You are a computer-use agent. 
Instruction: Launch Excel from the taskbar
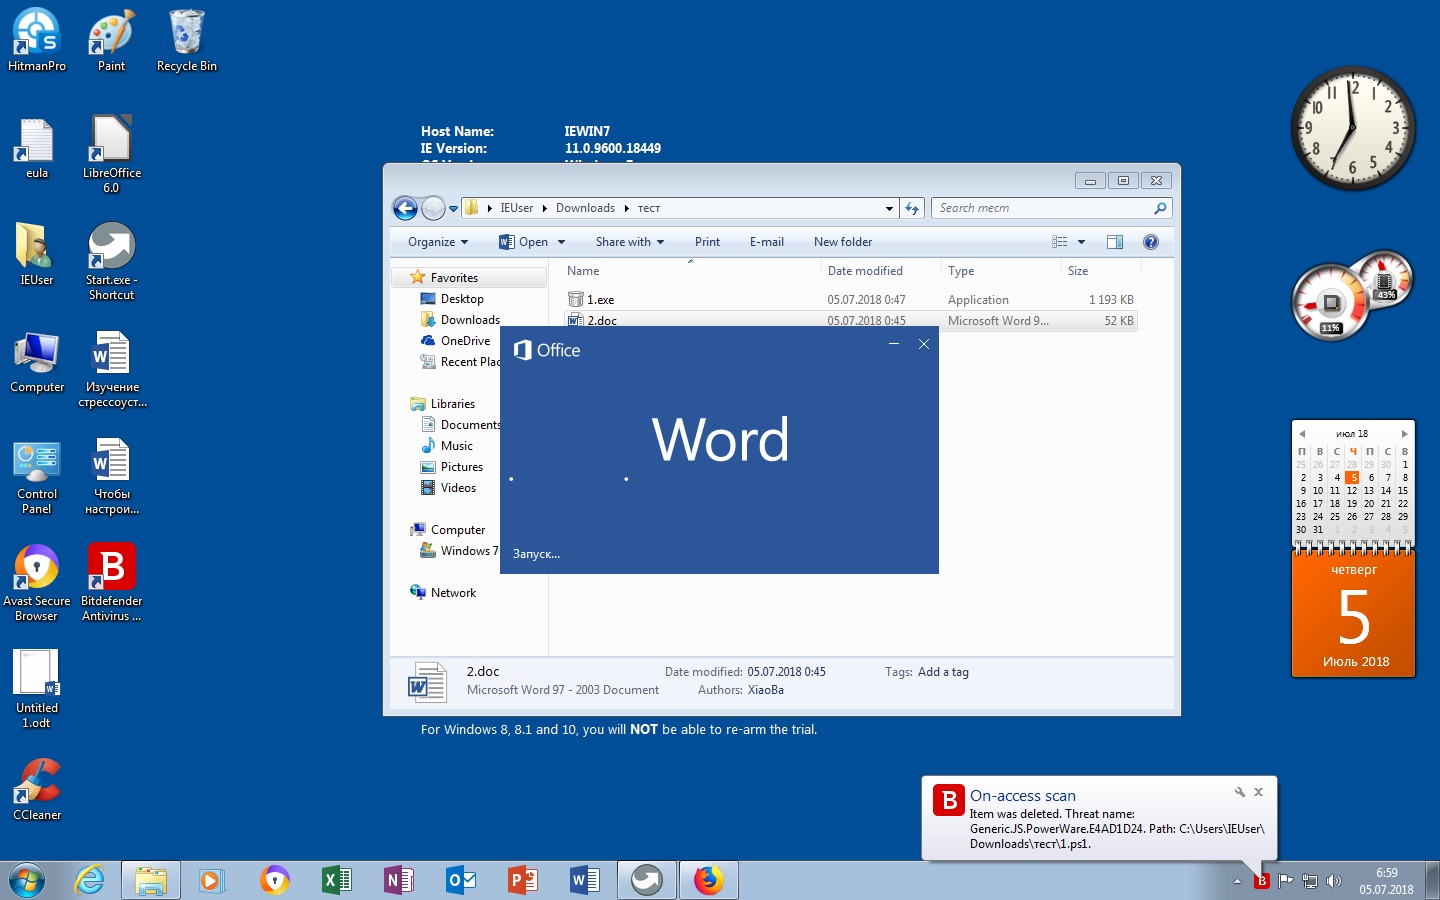(337, 880)
